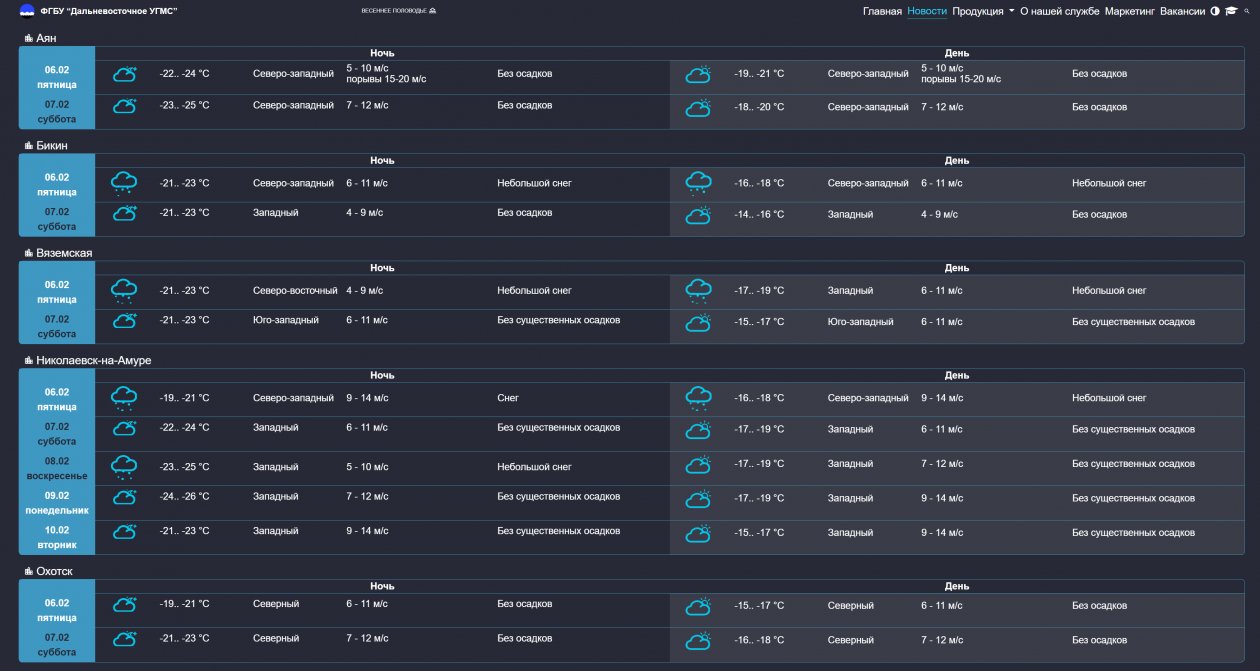Click Охотск day weather icon for 07.02
1260x671 pixels.
point(698,640)
